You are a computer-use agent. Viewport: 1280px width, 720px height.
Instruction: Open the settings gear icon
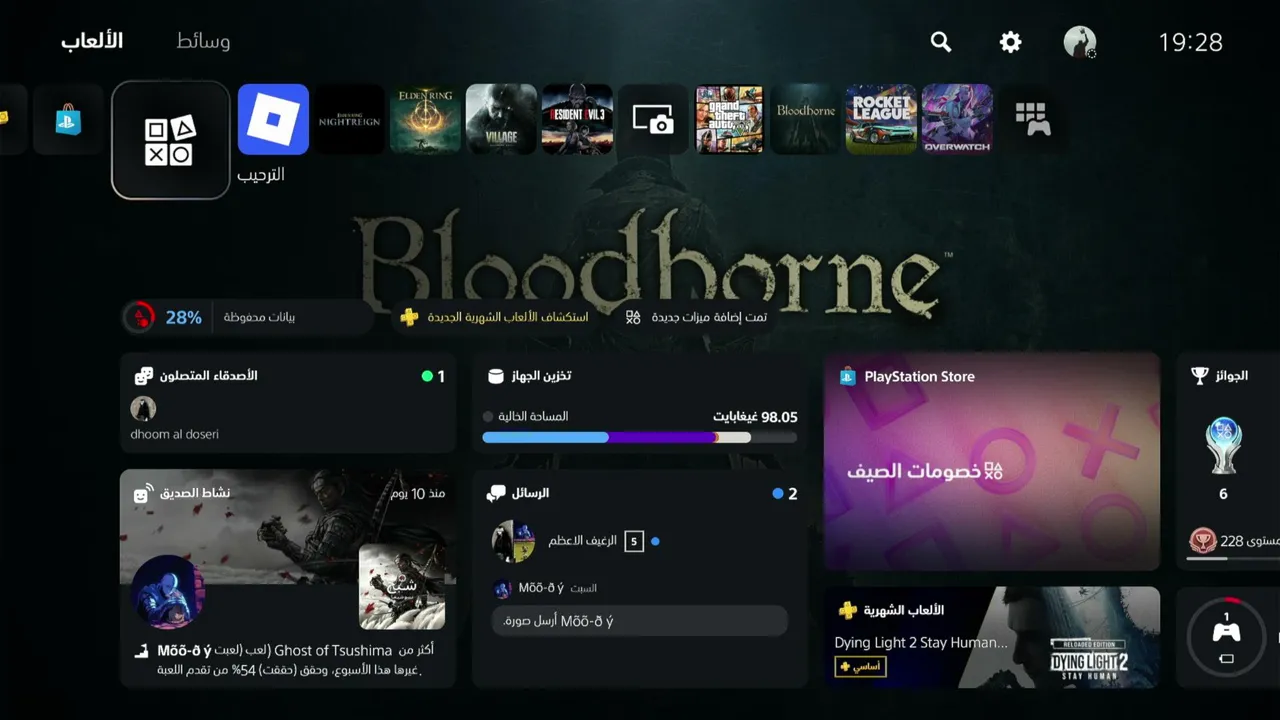click(x=1011, y=41)
